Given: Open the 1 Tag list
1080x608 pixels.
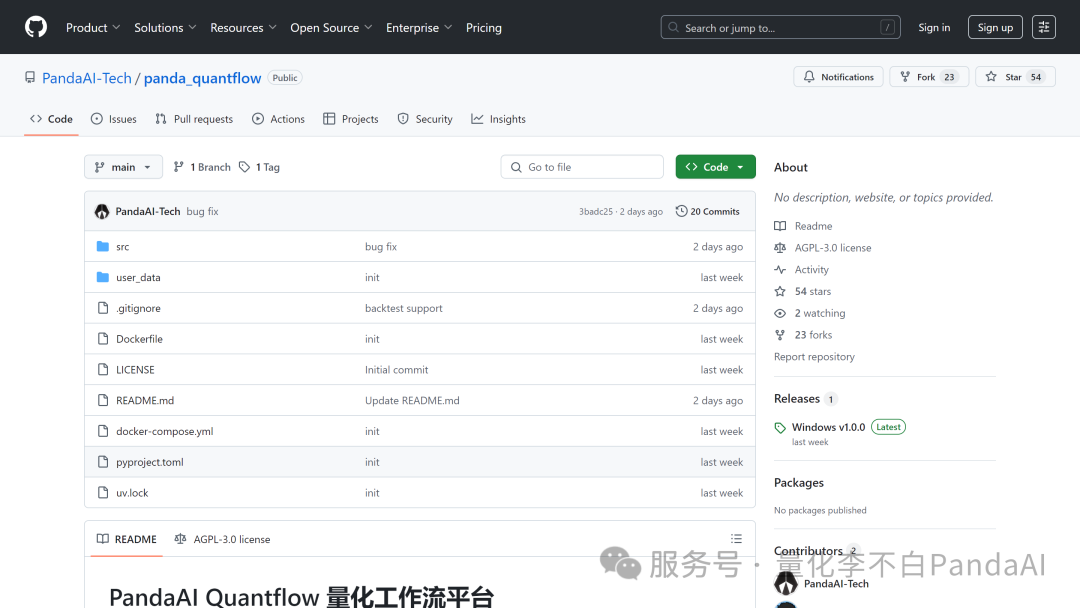Looking at the screenshot, I should pos(259,167).
